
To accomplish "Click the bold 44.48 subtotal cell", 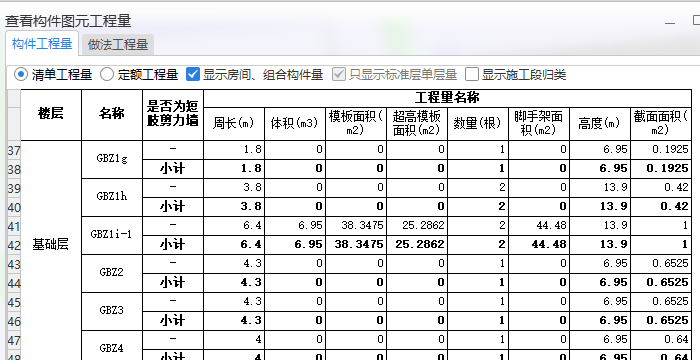I will [539, 245].
